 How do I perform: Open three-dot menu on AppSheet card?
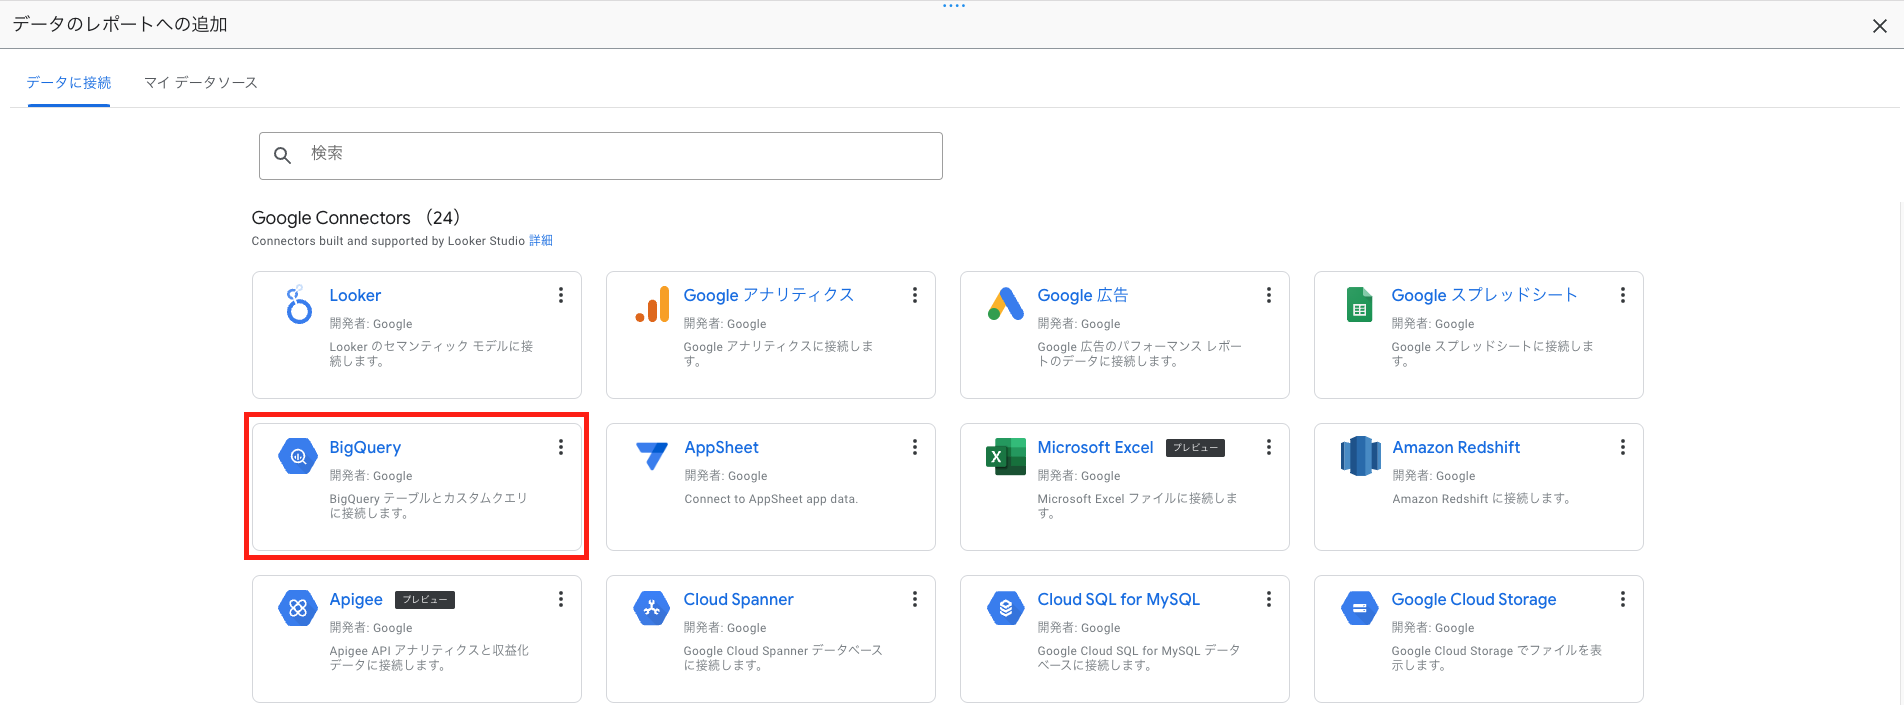[x=915, y=447]
